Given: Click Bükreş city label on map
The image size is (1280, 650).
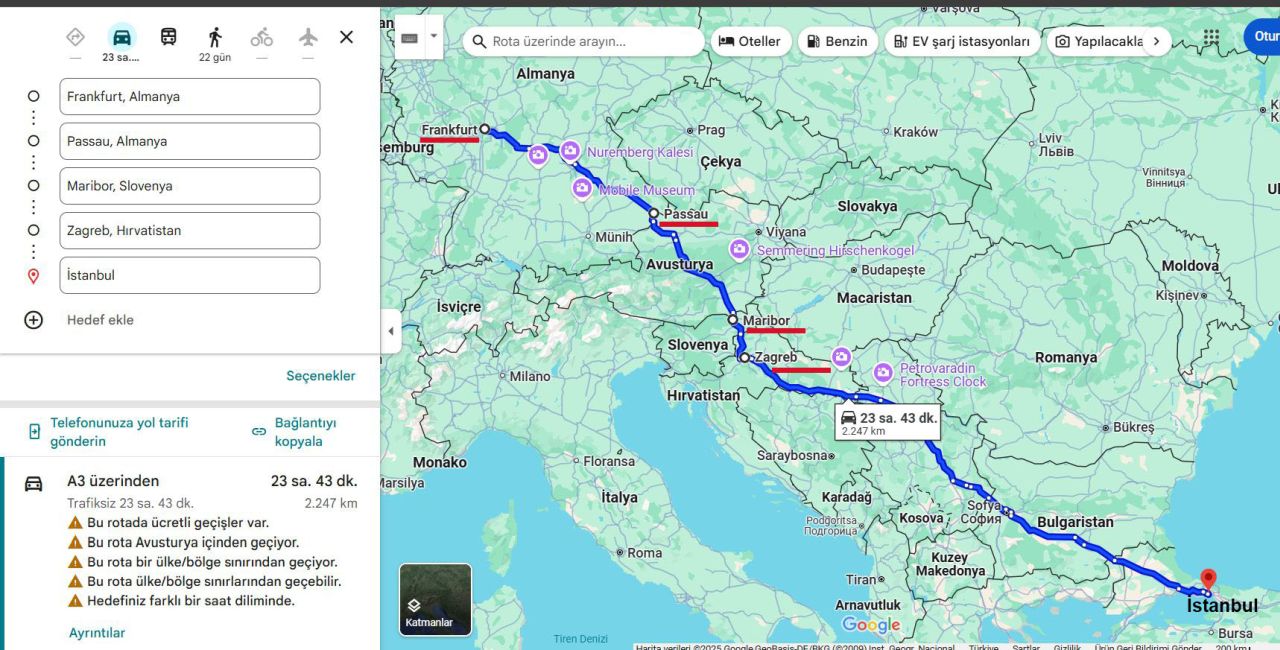Looking at the screenshot, I should coord(1133,427).
